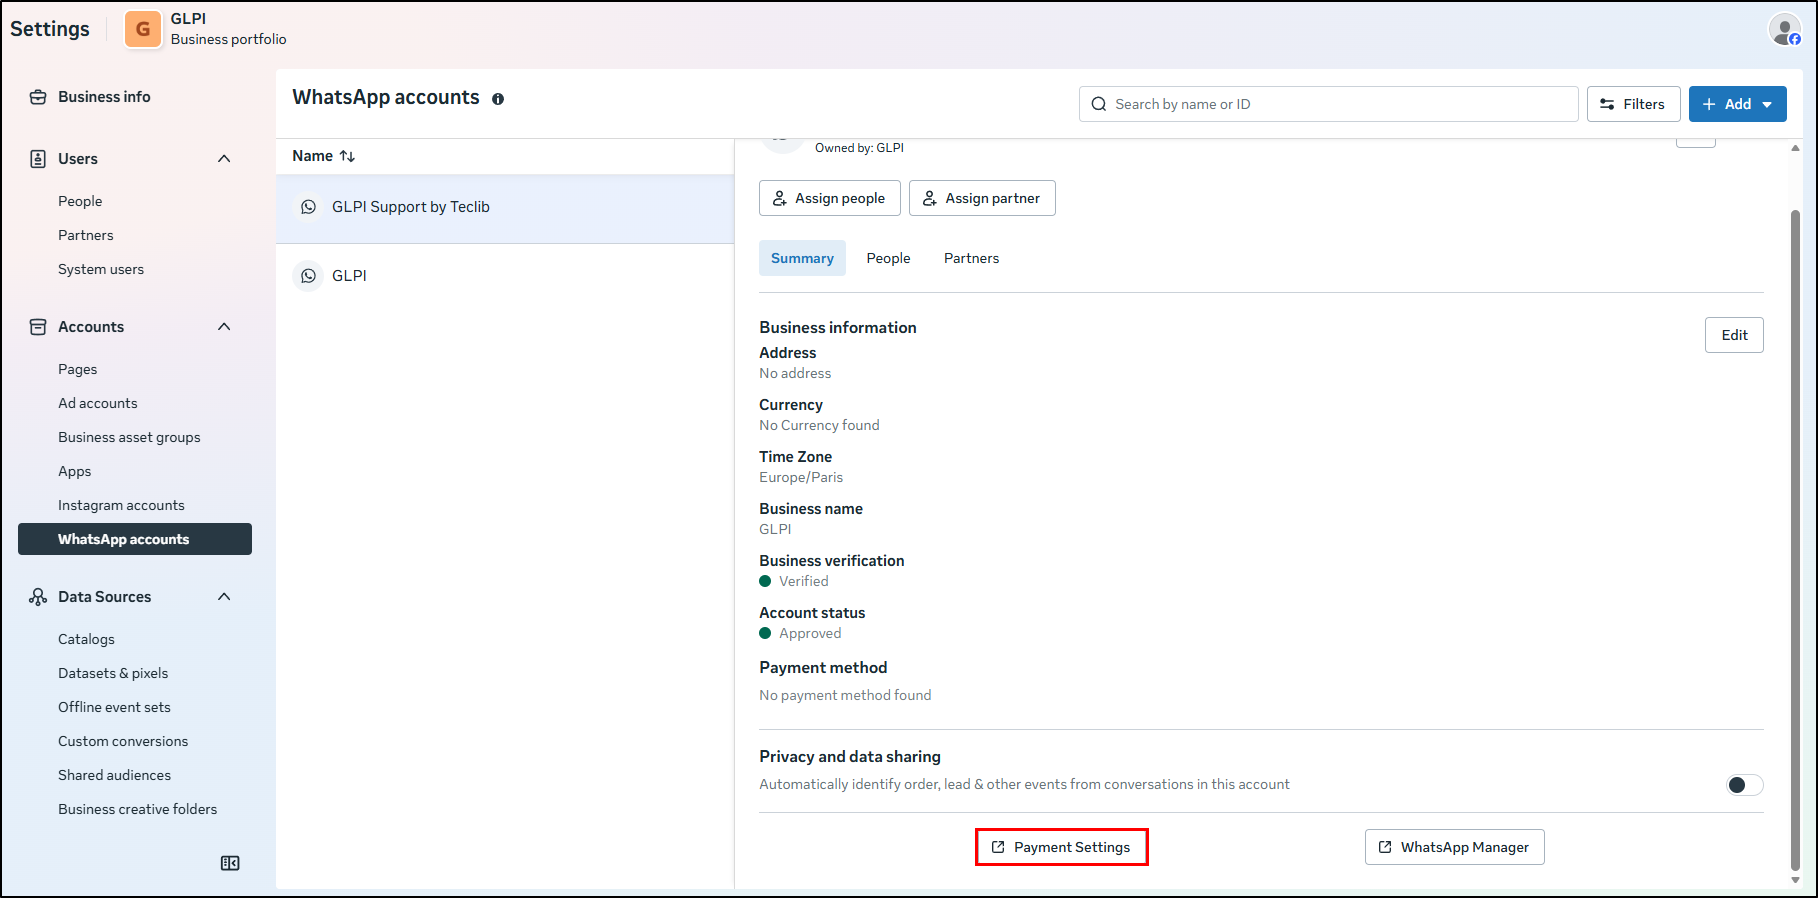Open the Filters options
Screen dimensions: 1818x898
1633,104
